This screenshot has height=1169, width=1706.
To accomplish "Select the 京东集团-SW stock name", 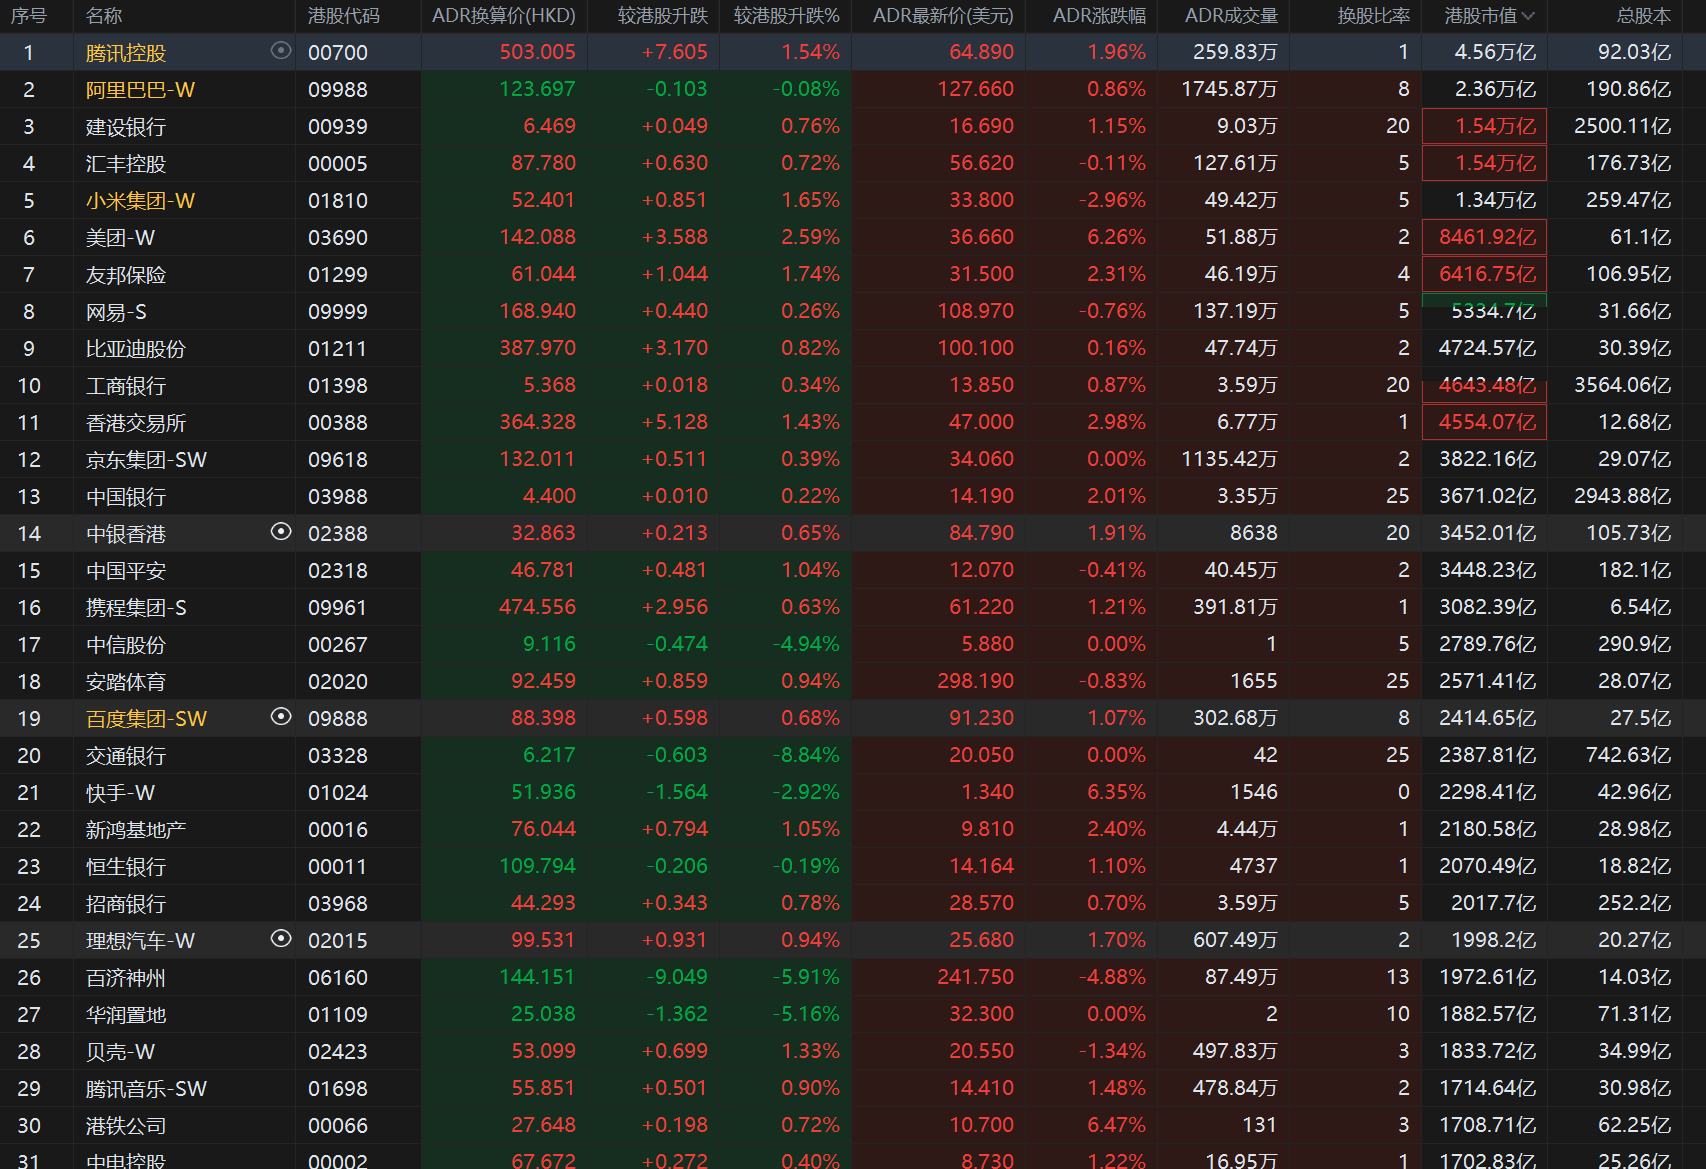I will (x=146, y=459).
